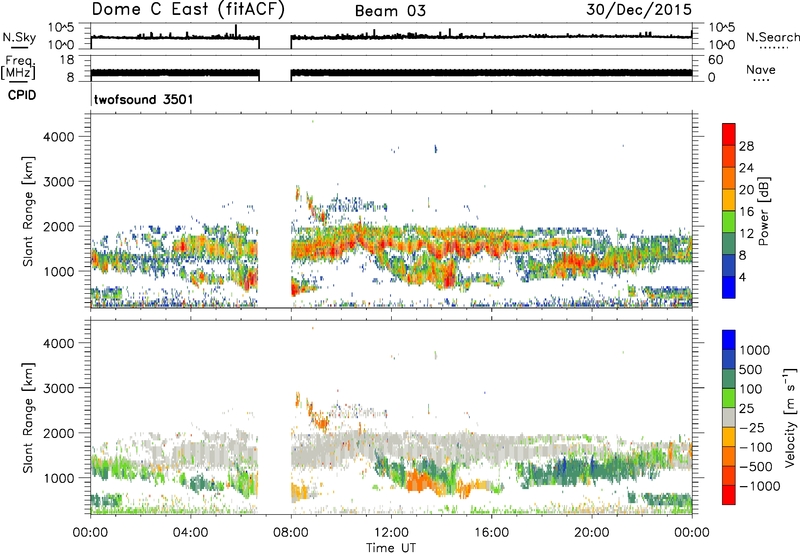Click the '3000' tick on velocity panel

59,388
